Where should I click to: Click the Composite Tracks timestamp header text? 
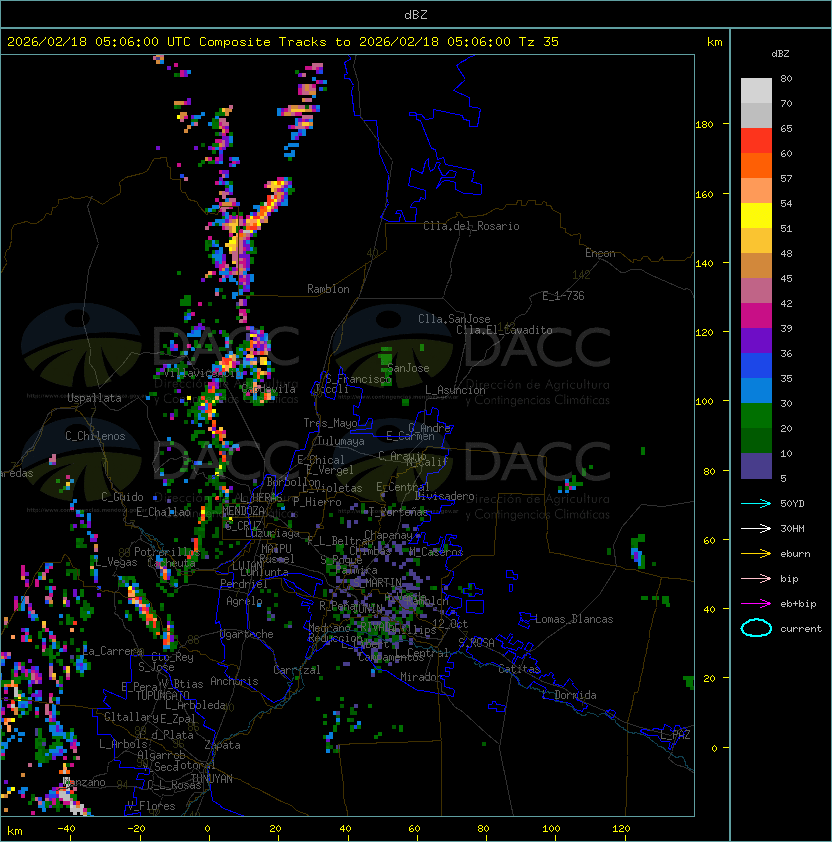(283, 42)
